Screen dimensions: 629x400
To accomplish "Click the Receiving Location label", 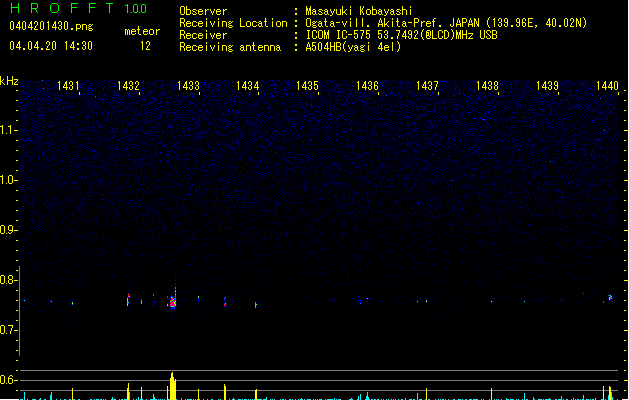I will click(x=233, y=23).
